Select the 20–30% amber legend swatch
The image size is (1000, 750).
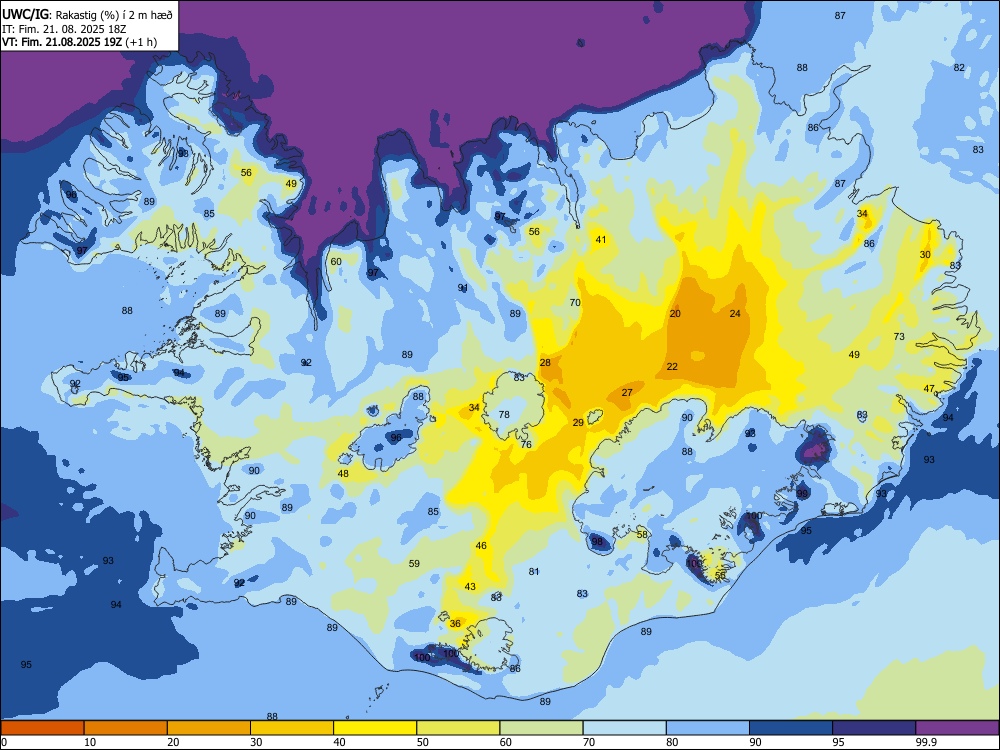coord(209,728)
